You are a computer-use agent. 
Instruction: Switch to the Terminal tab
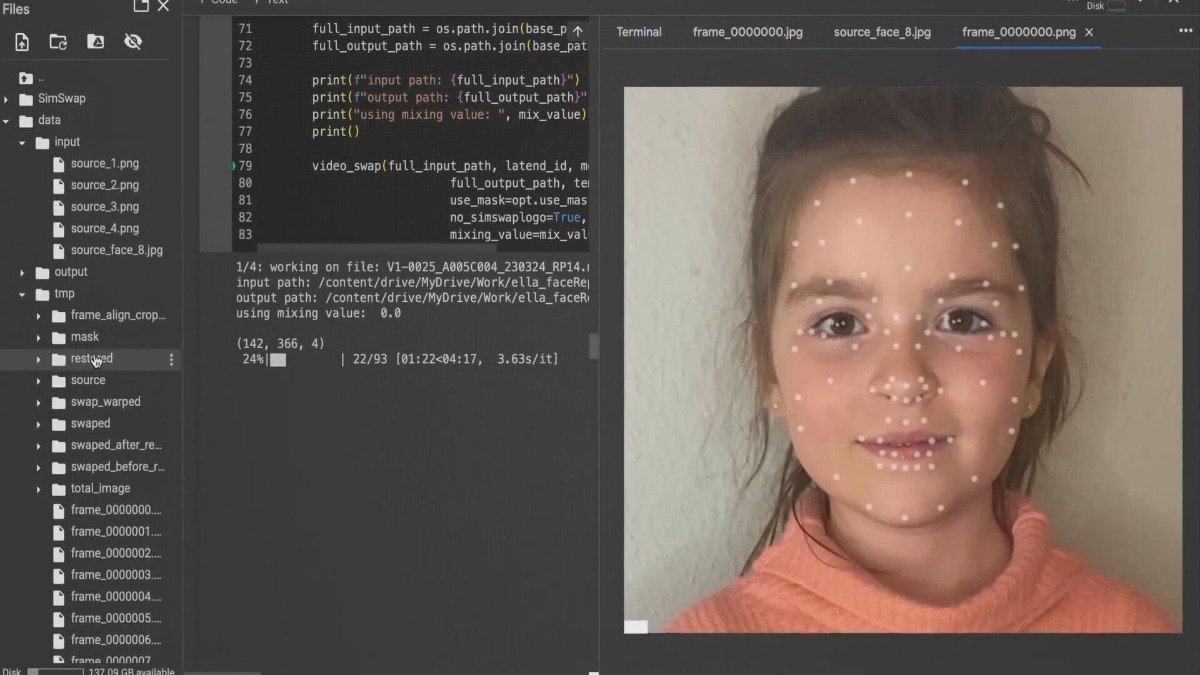639,32
